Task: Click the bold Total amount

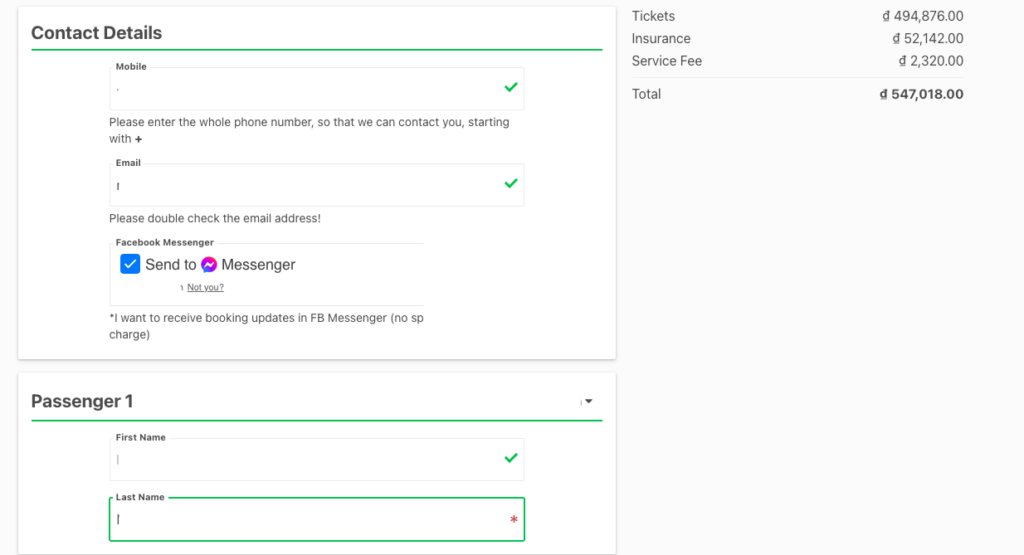Action: [x=921, y=94]
